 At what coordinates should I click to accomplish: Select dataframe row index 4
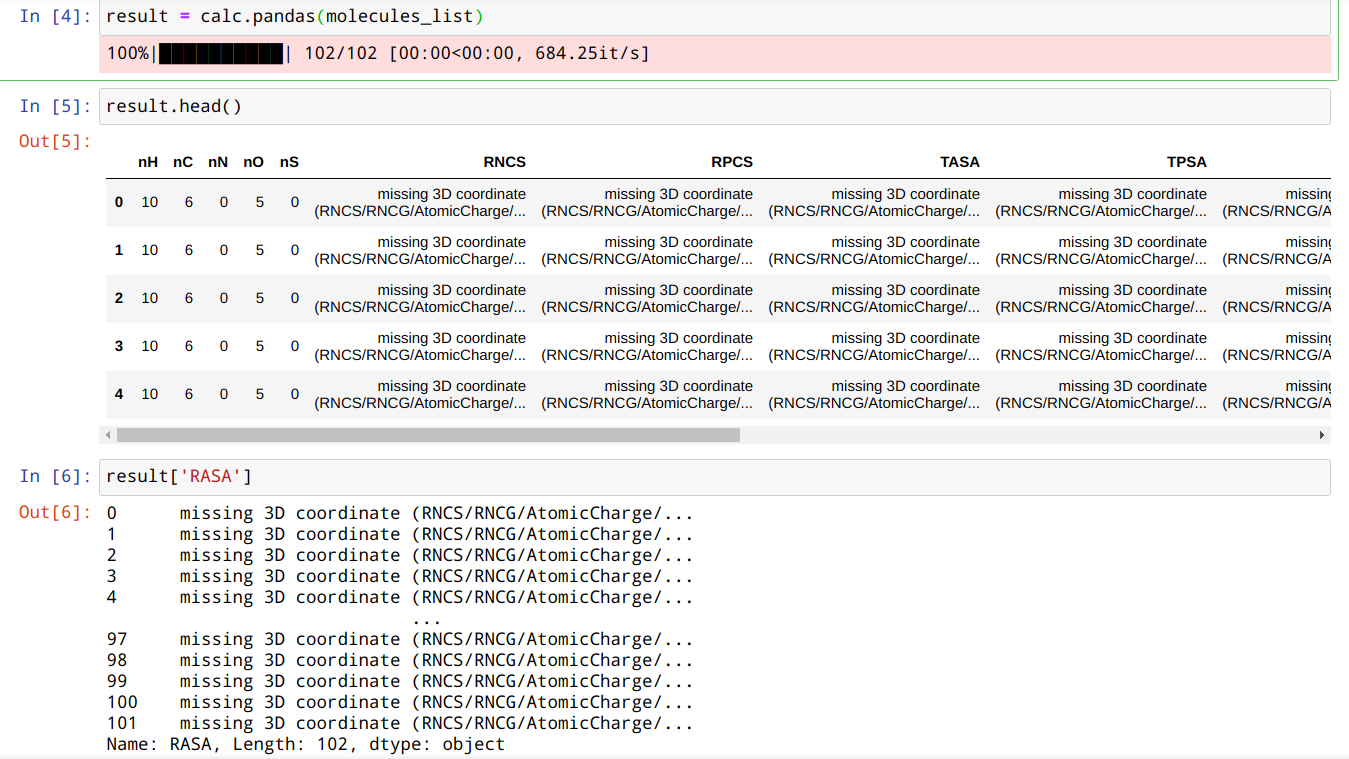click(118, 394)
